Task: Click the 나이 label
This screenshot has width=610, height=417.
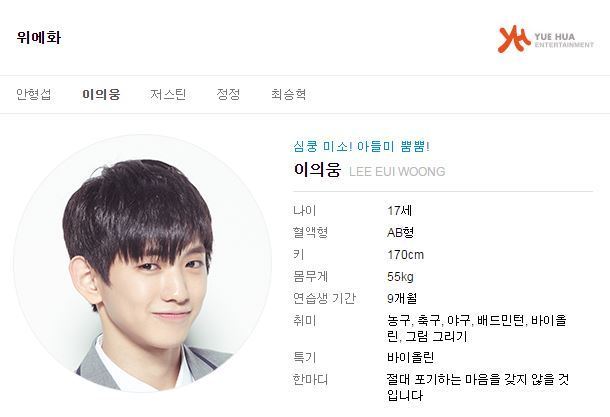Action: pyautogui.click(x=305, y=210)
